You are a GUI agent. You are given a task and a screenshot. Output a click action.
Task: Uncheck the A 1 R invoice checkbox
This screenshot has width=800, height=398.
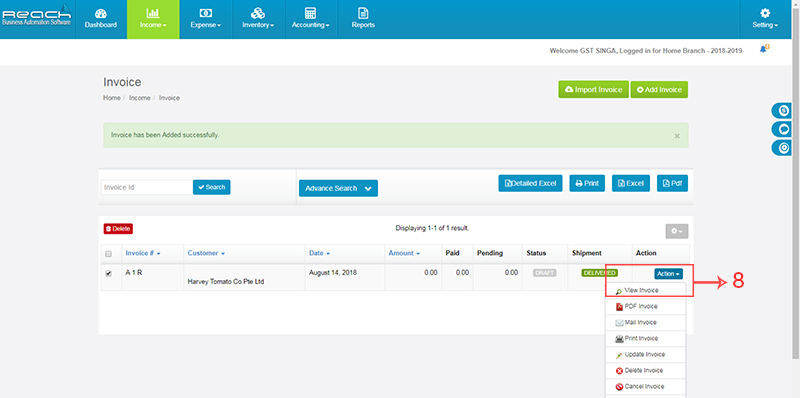[108, 273]
